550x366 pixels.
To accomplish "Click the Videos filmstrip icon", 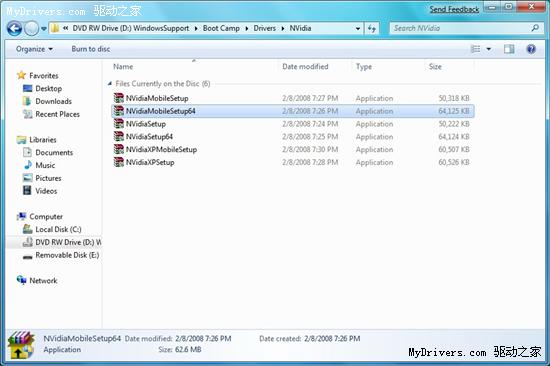I will [x=27, y=191].
